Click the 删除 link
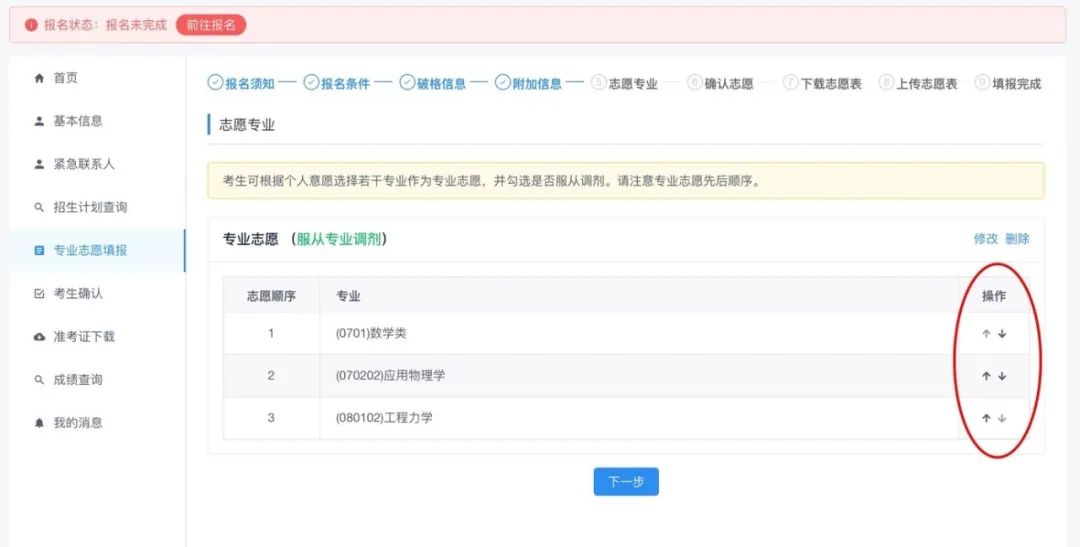Screen dimensions: 1080x547 1017,239
